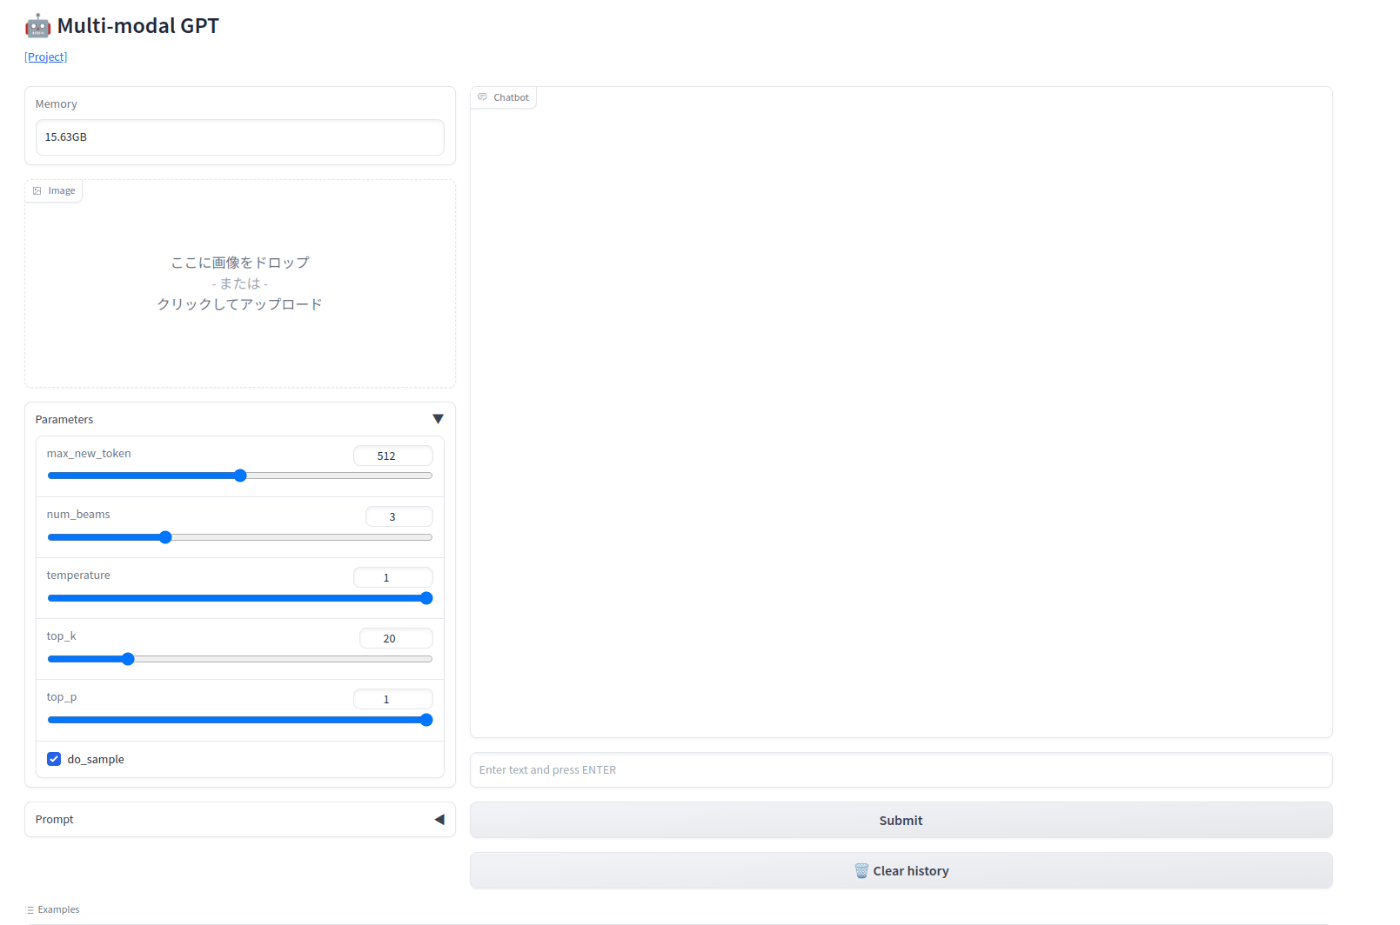
Task: Click the Clear history button
Action: click(901, 871)
